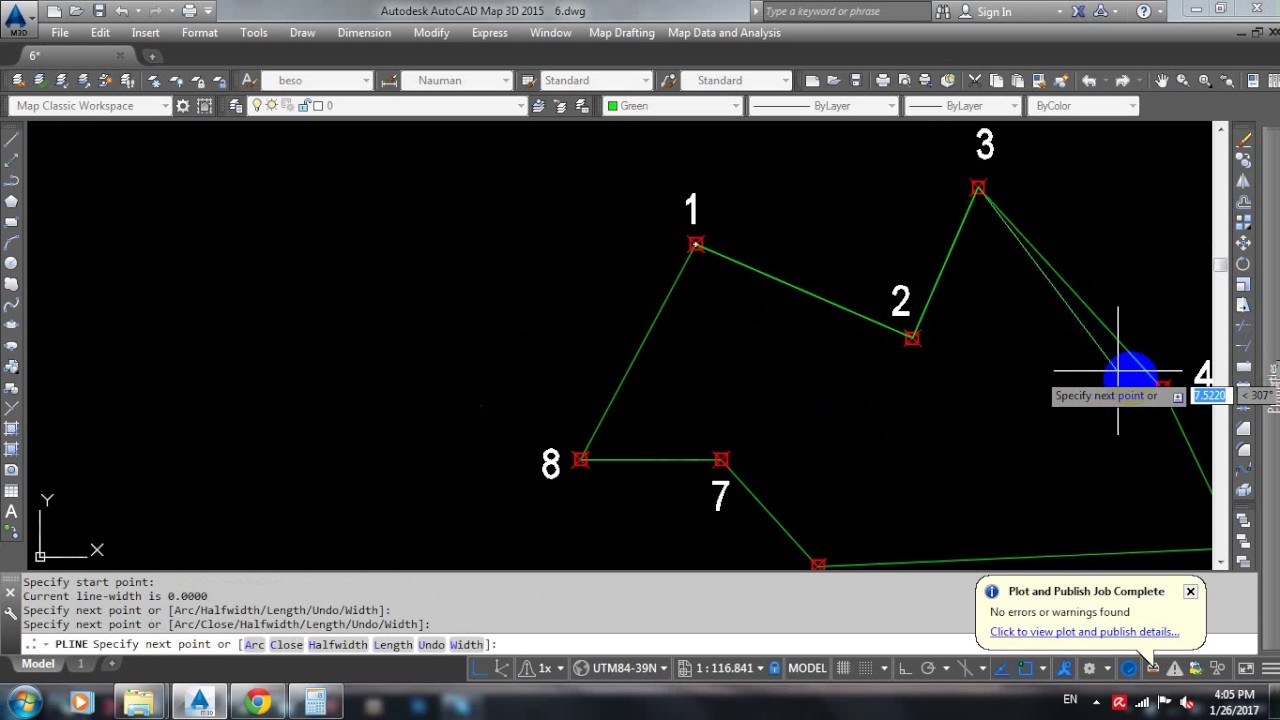Viewport: 1280px width, 720px height.
Task: Click the Length option in command line
Action: click(x=393, y=645)
